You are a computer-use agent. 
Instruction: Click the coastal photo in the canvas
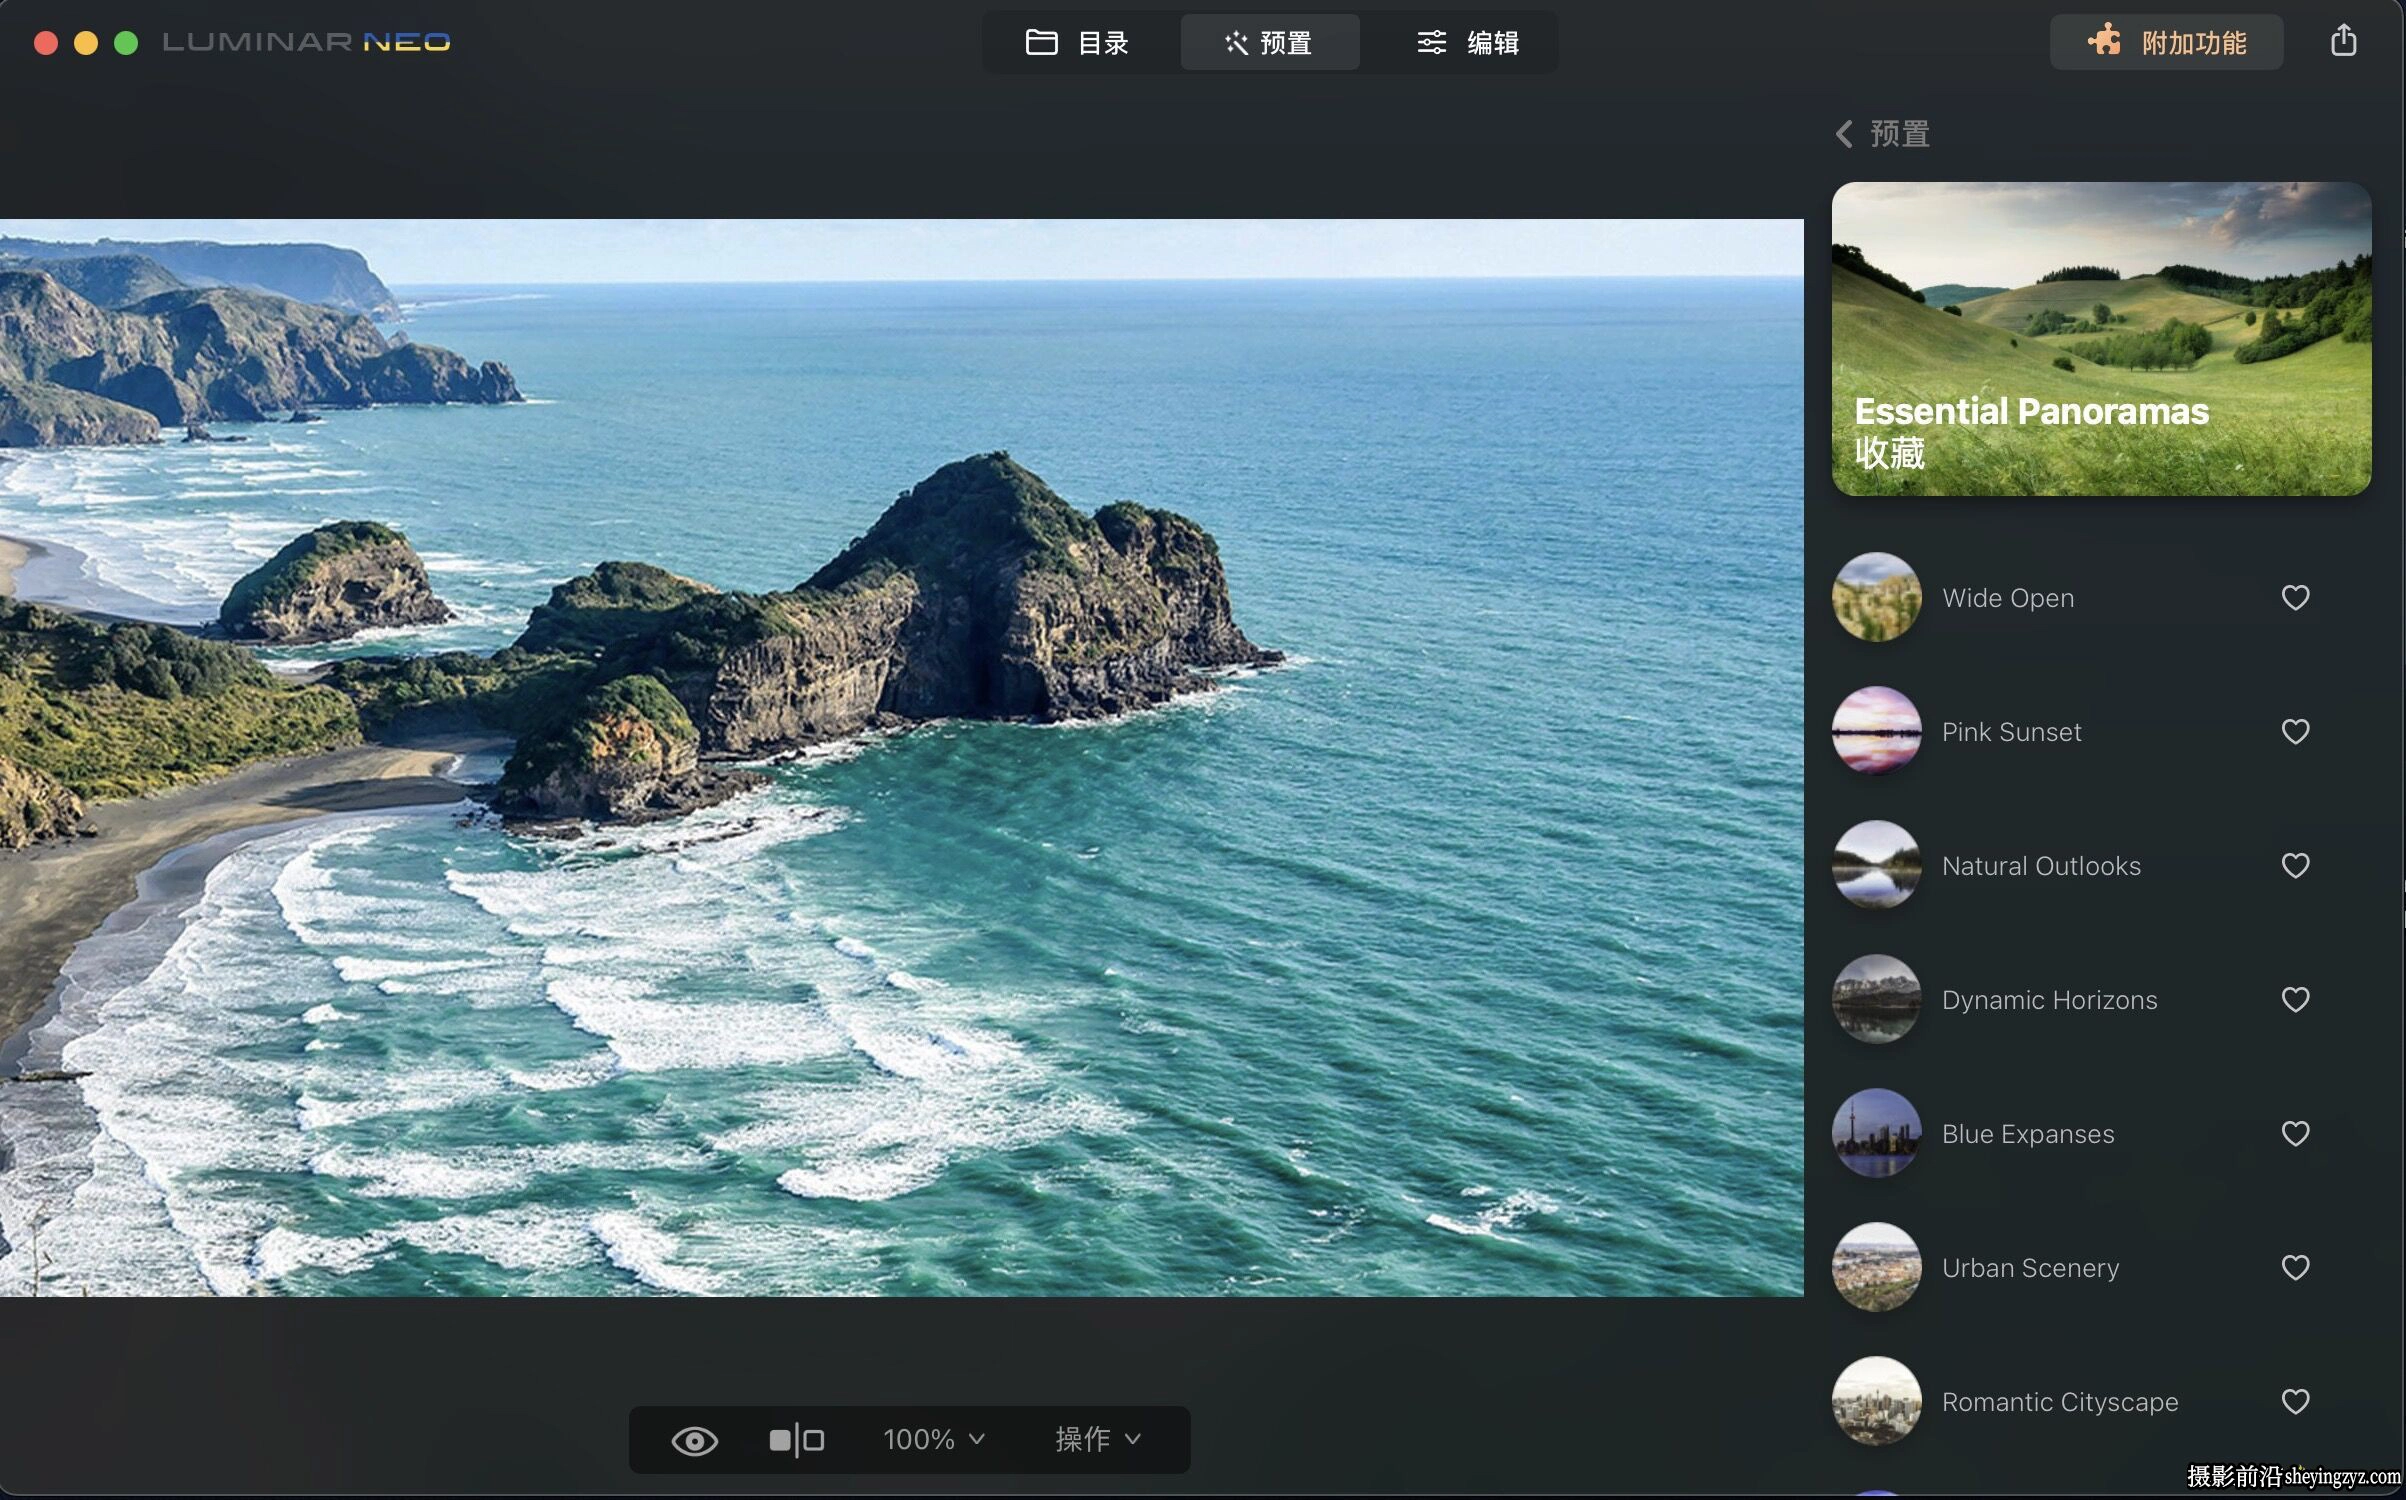click(x=902, y=758)
